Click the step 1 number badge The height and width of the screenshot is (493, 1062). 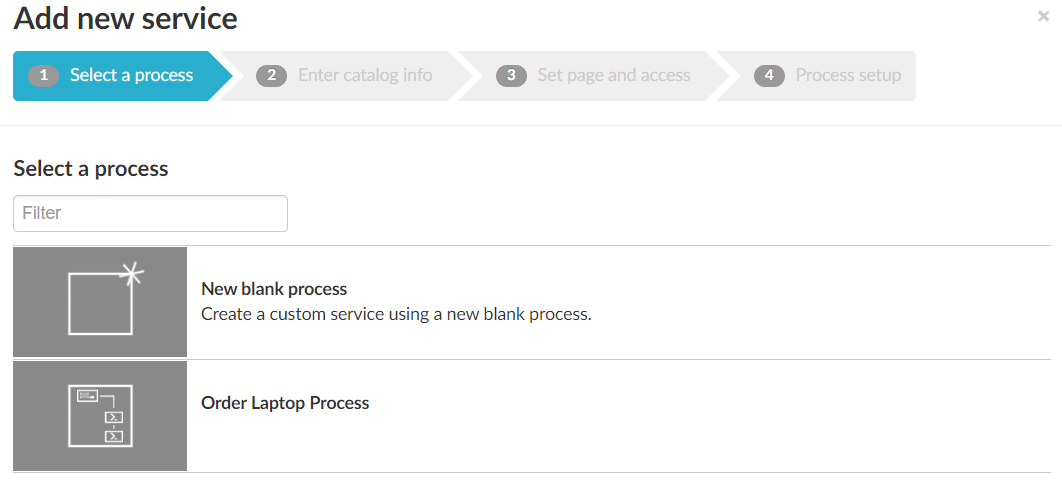[x=44, y=76]
